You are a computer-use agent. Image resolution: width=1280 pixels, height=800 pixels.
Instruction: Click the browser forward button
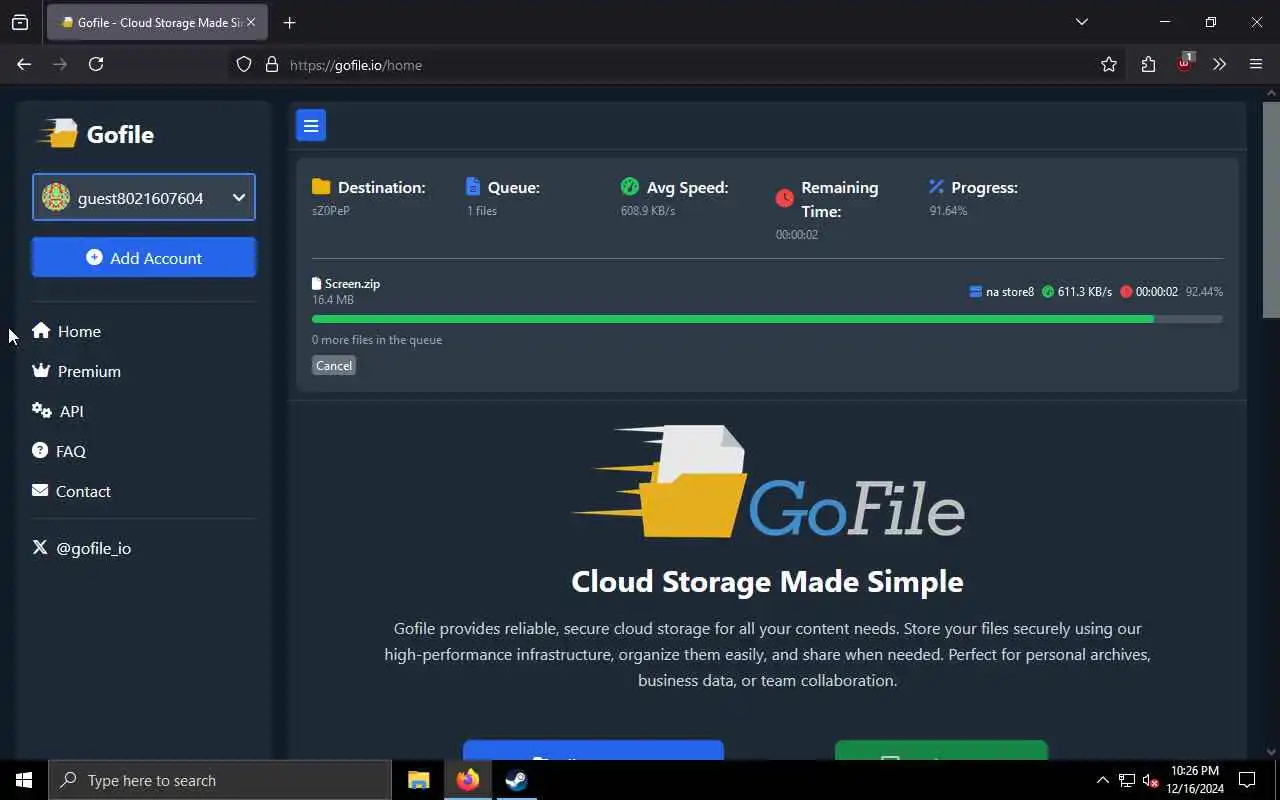pyautogui.click(x=60, y=64)
